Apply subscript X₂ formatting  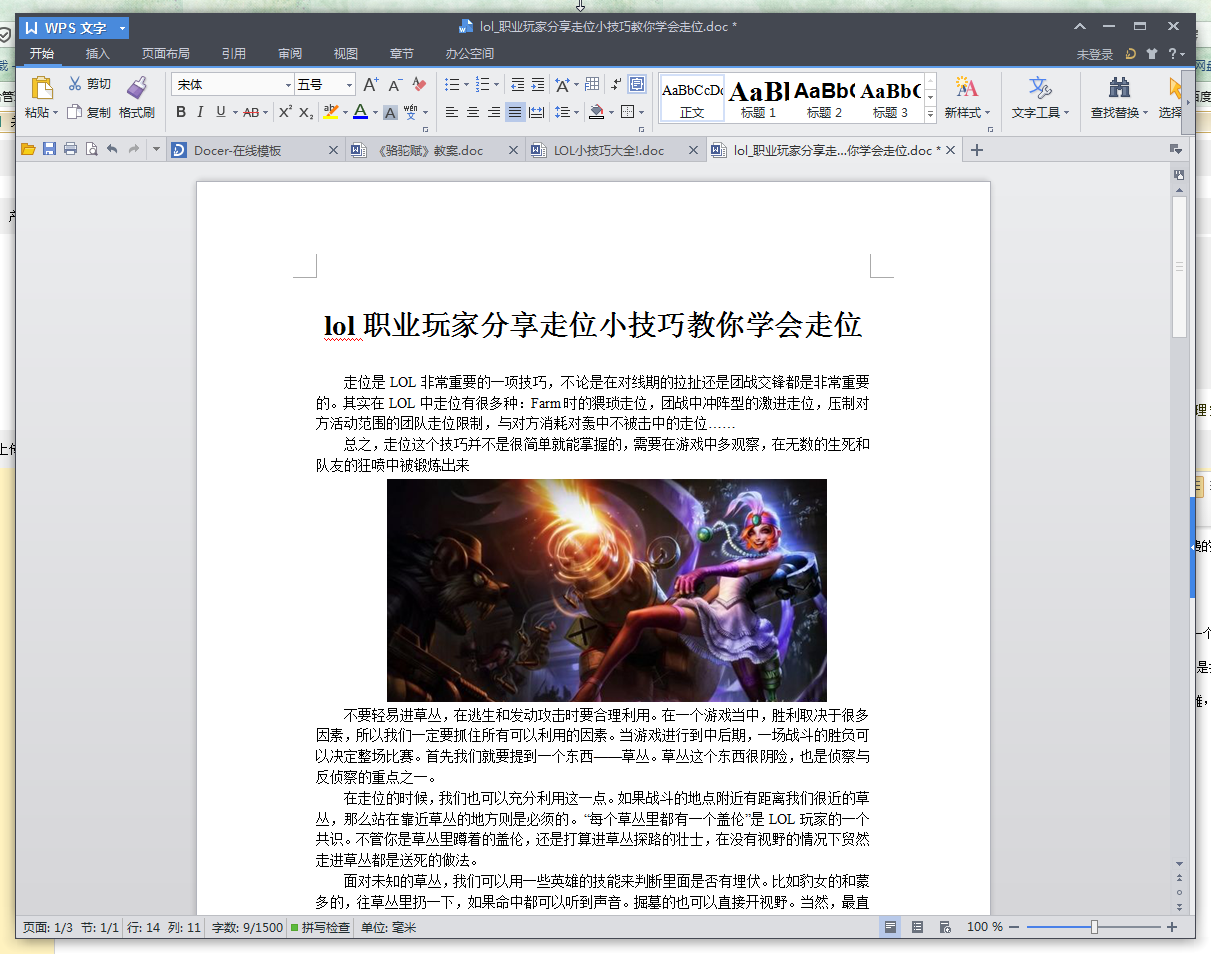tap(306, 112)
